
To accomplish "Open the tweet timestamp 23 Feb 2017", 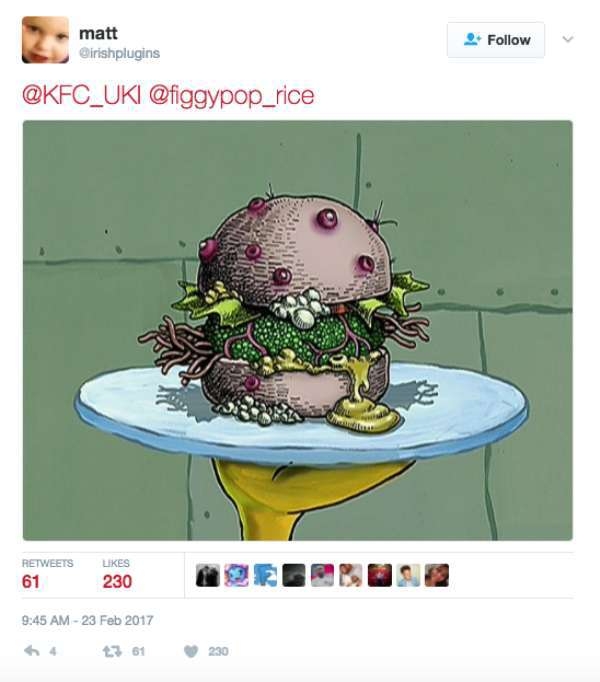I will pos(87,620).
